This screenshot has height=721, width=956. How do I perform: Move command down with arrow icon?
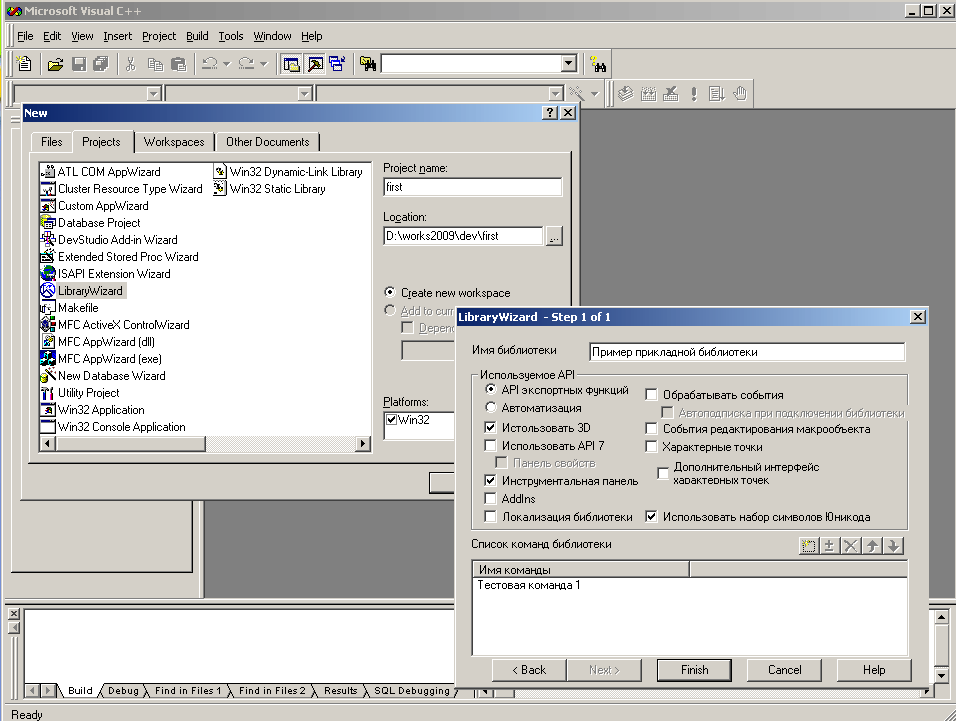click(893, 545)
